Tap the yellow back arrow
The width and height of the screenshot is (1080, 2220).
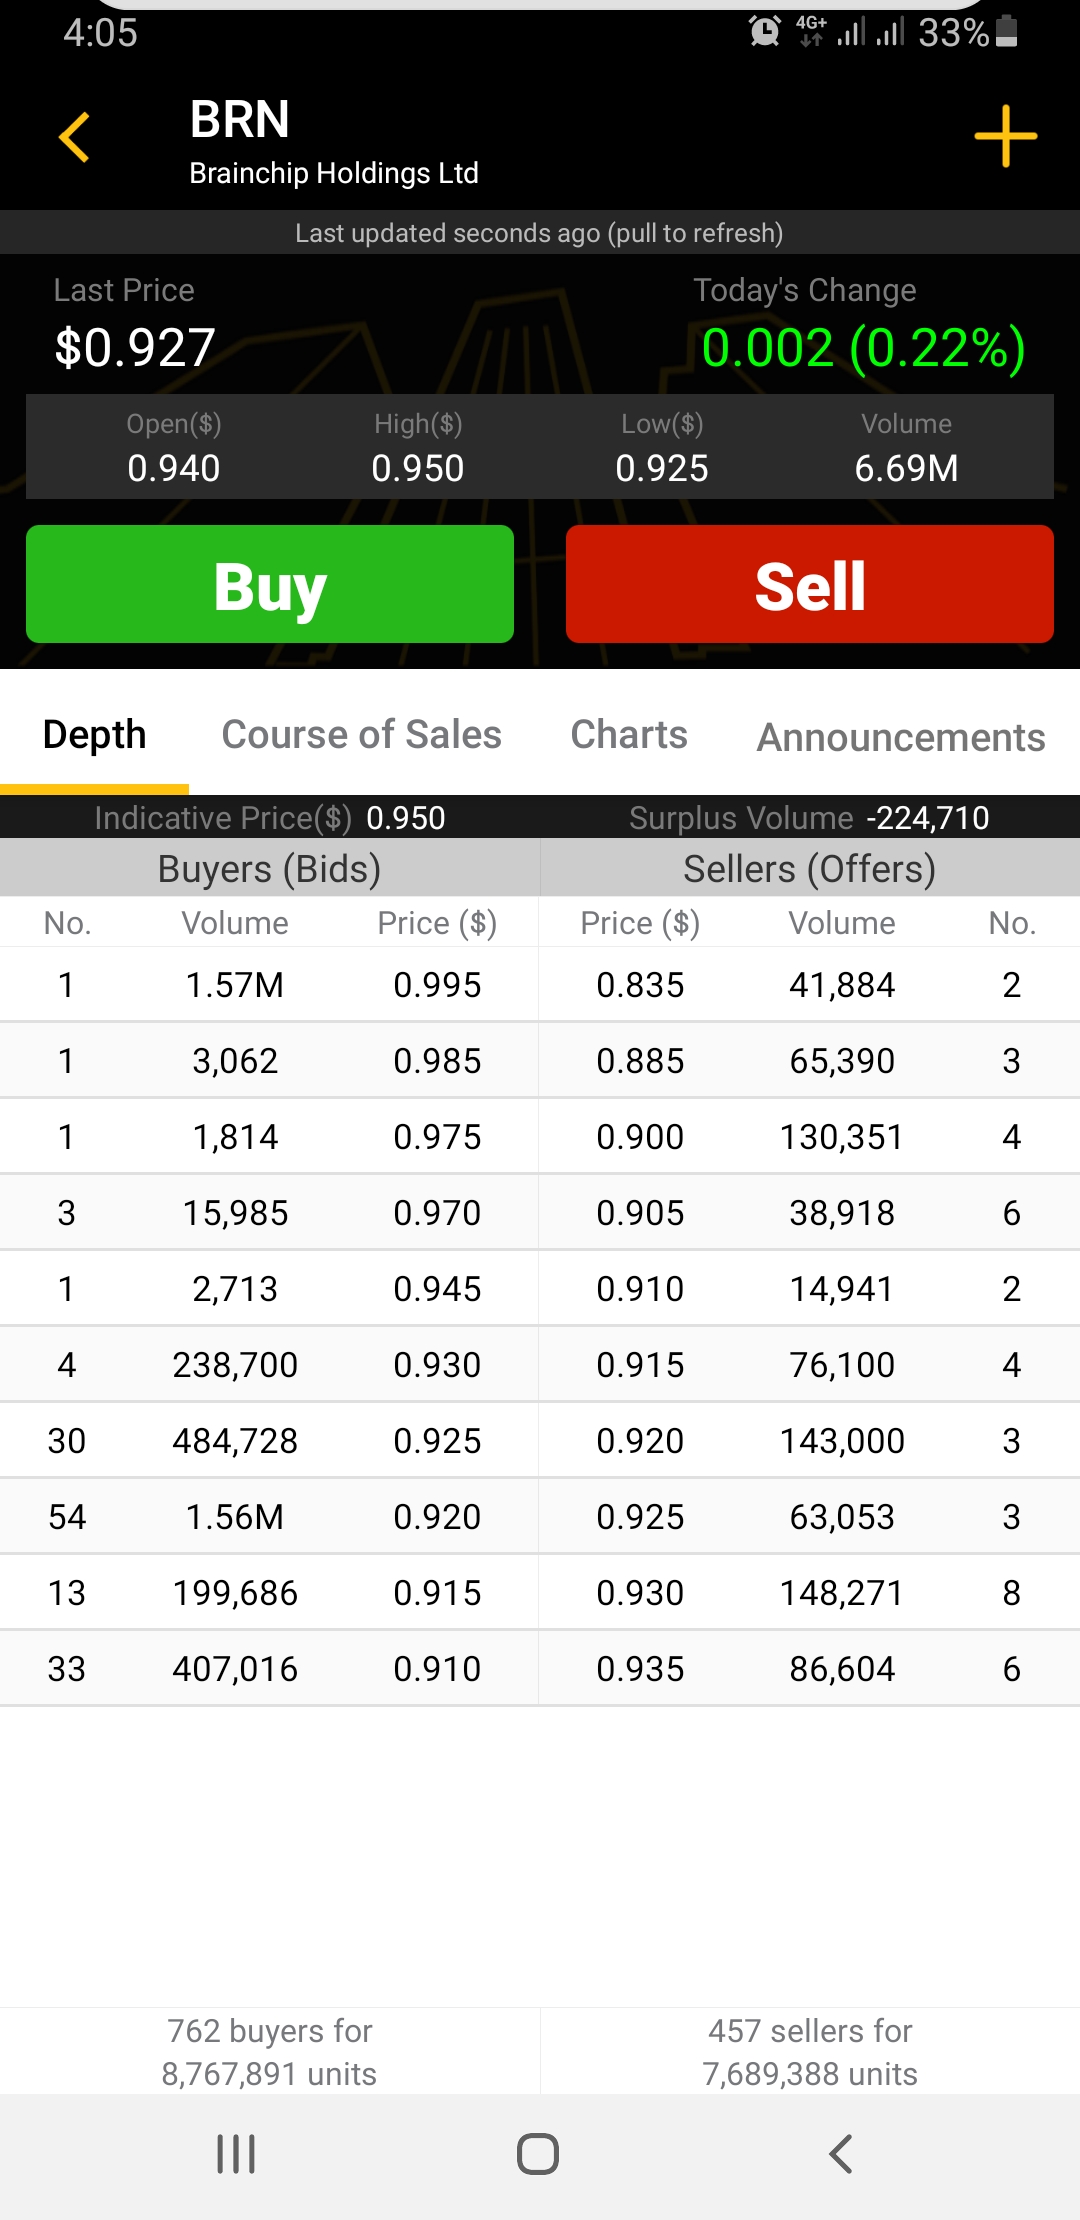[x=75, y=137]
